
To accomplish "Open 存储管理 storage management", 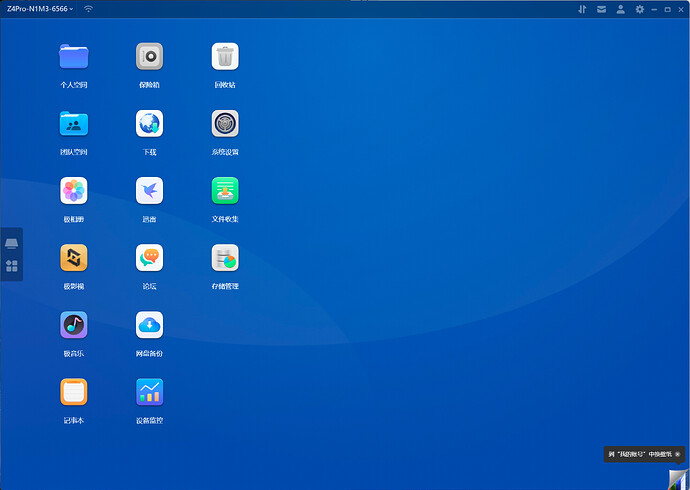I will pos(225,258).
